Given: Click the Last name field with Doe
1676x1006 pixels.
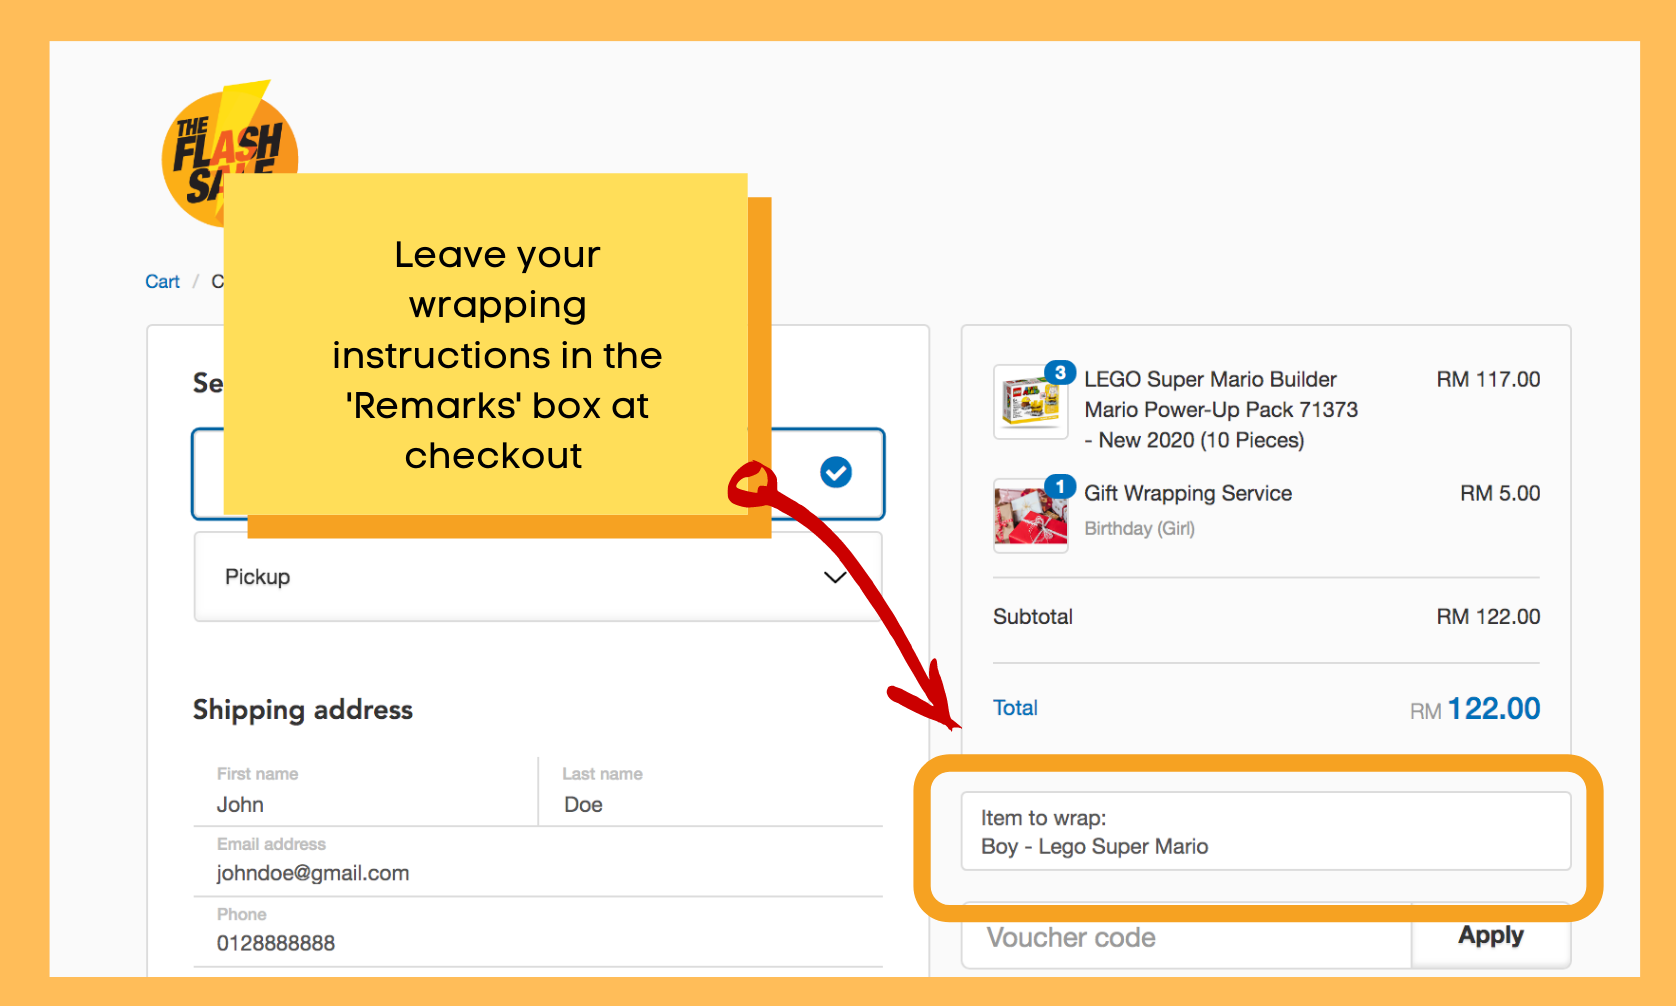Looking at the screenshot, I should [711, 791].
